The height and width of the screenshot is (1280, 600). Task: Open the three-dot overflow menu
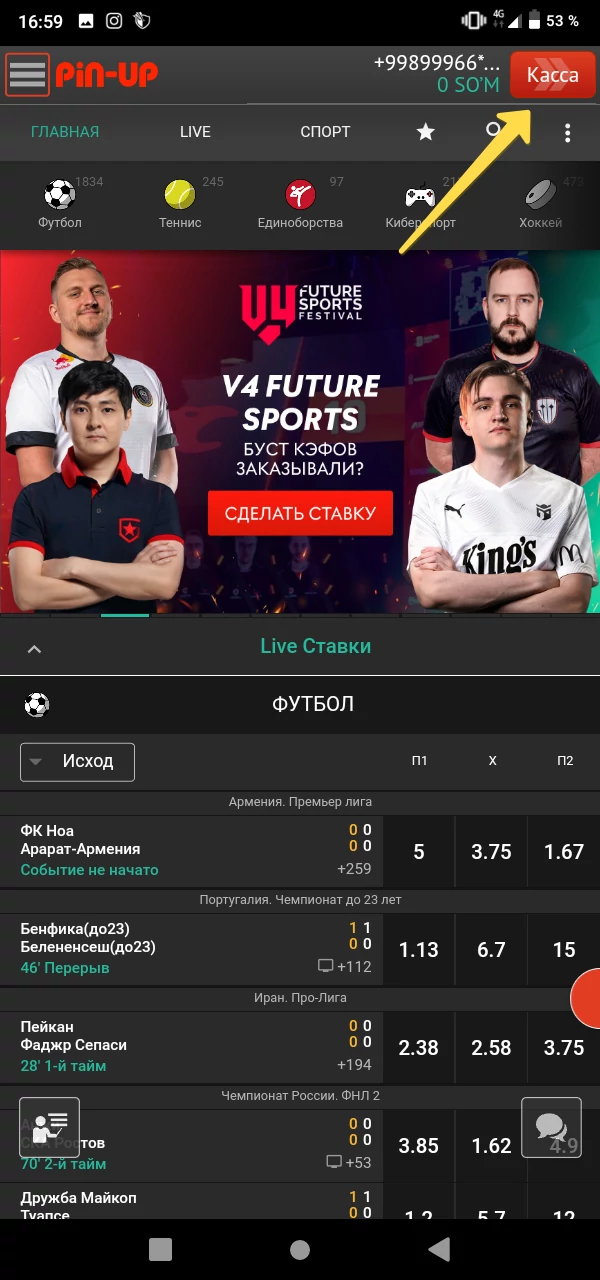click(x=567, y=132)
